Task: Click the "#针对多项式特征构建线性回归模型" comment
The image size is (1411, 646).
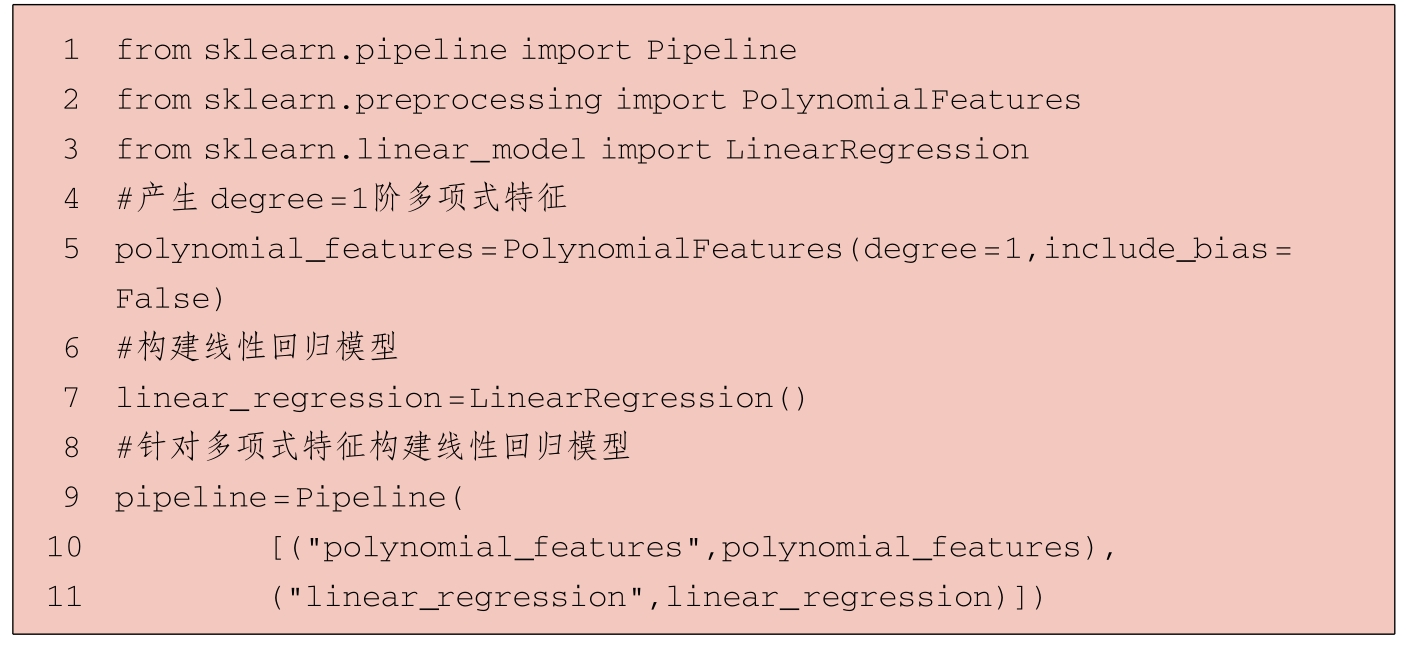Action: (x=373, y=448)
